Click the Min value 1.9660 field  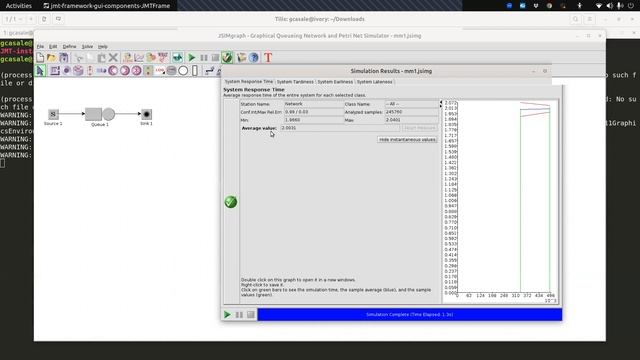click(x=313, y=120)
